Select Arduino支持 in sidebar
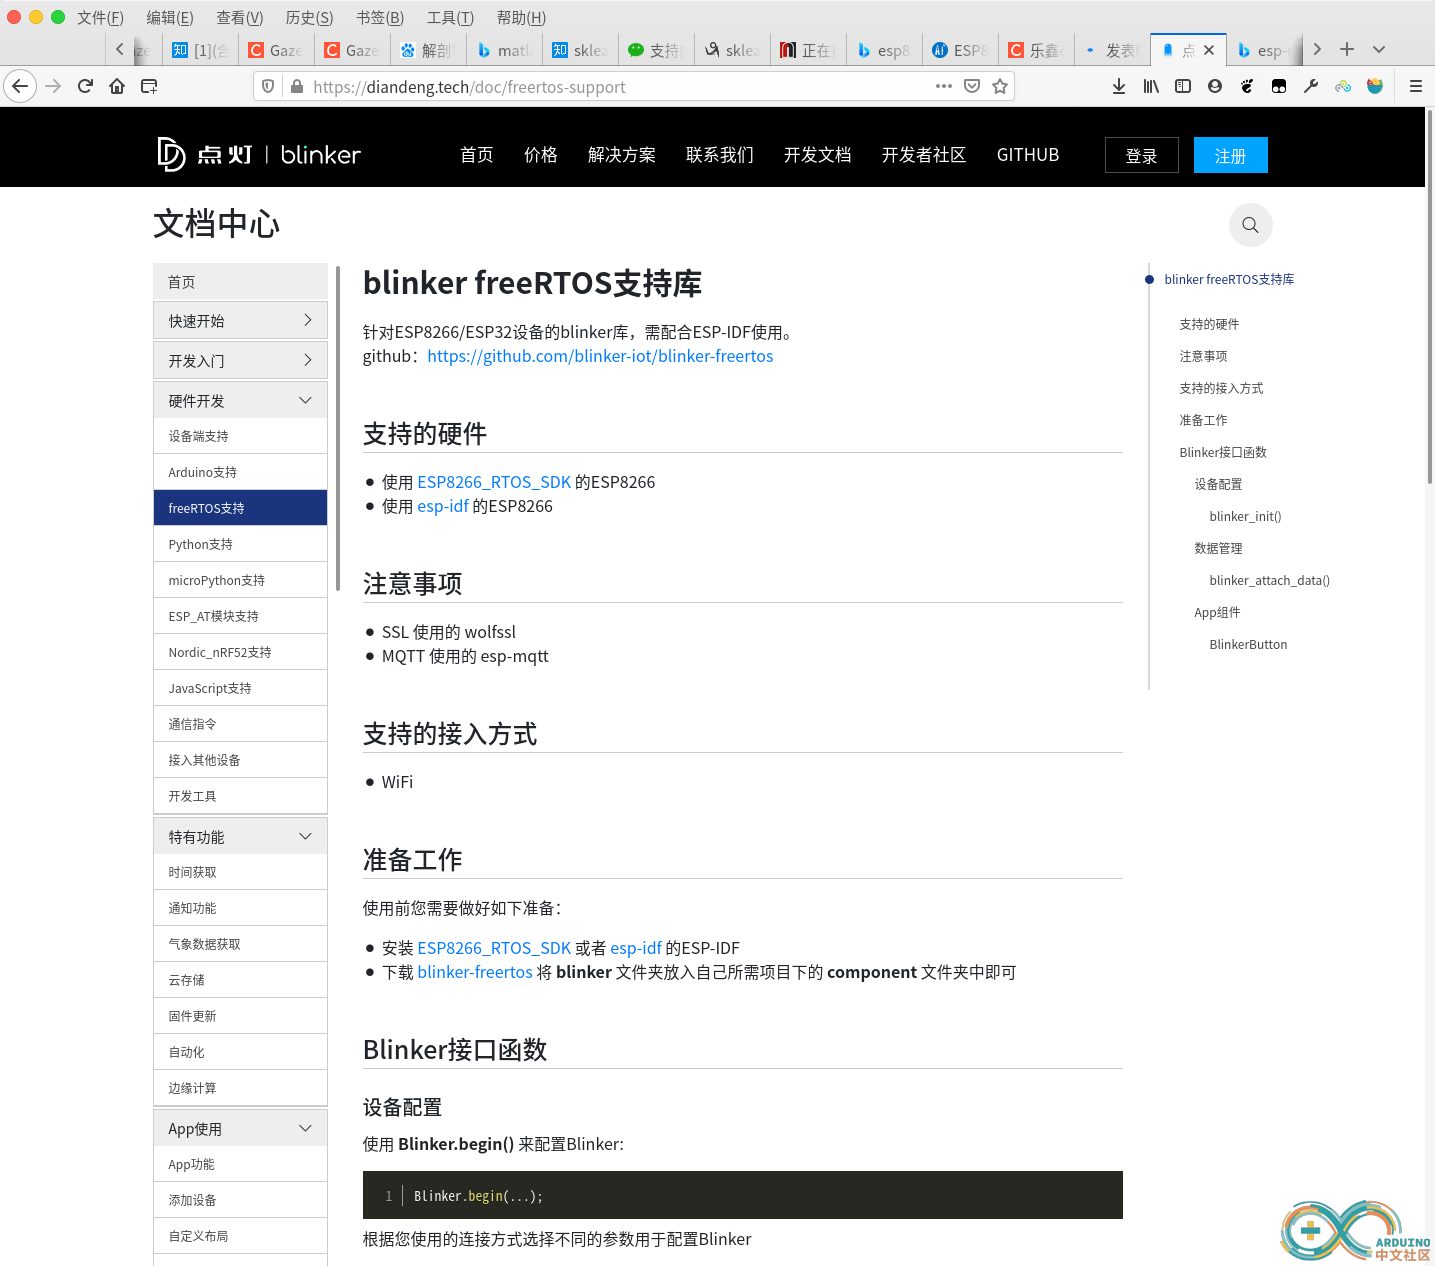 [240, 472]
